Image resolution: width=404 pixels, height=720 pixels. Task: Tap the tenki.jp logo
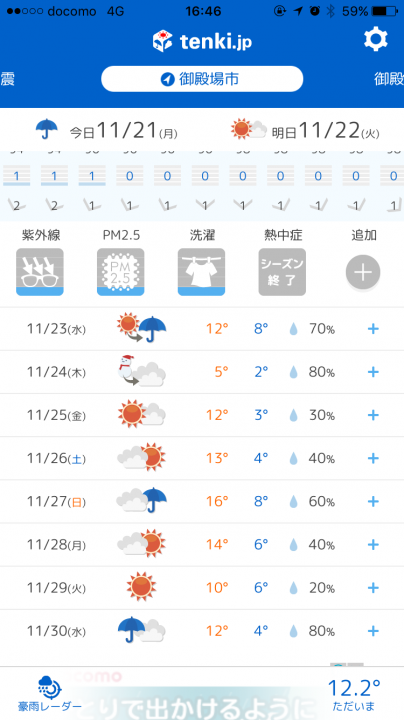(x=202, y=41)
